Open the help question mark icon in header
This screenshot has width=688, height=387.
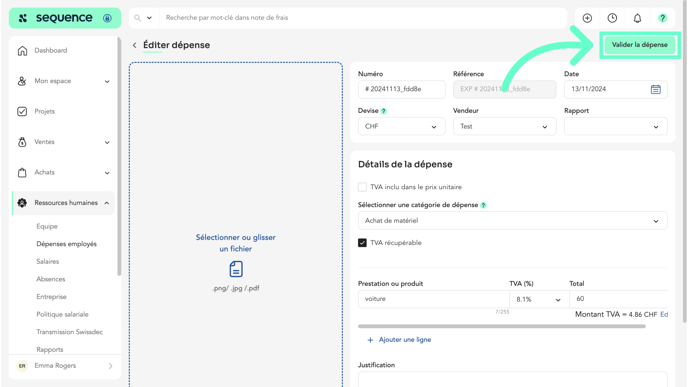[x=662, y=18]
